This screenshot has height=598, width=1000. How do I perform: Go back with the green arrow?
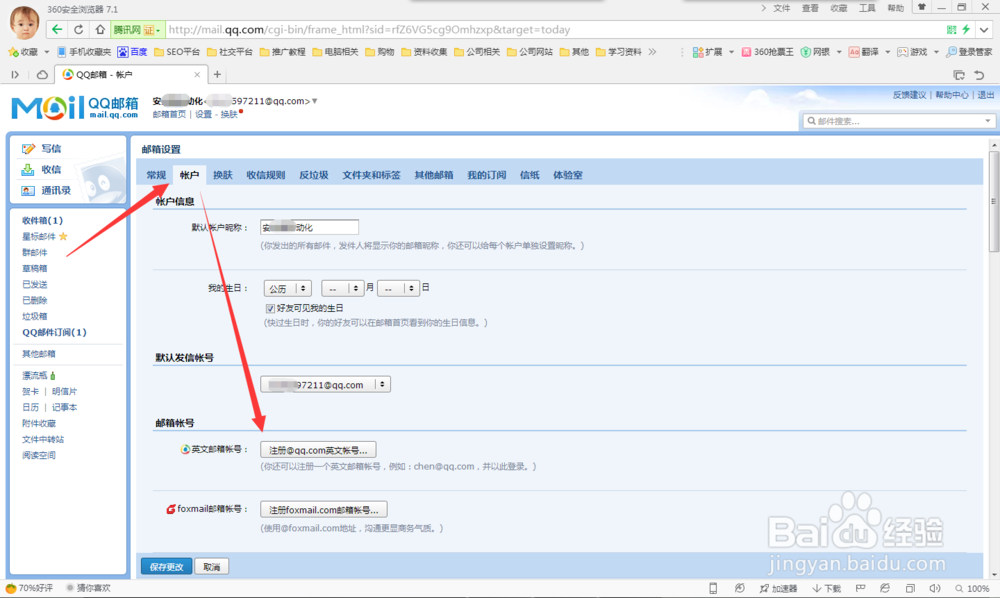(x=57, y=29)
